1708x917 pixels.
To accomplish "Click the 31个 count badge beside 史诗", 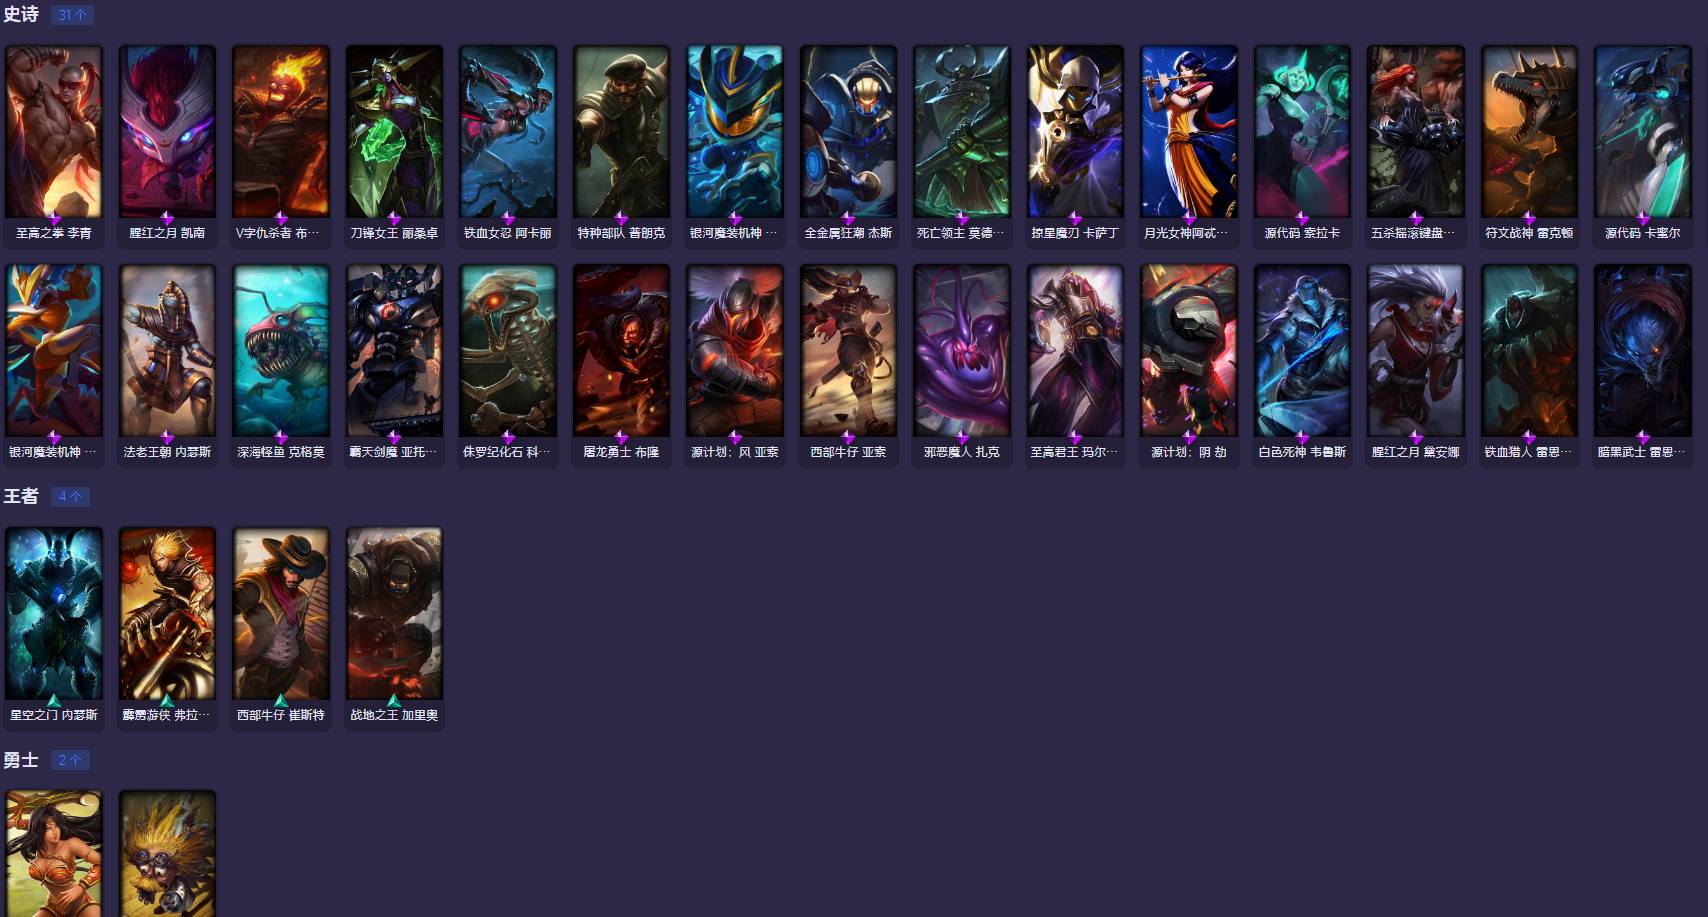I will click(x=71, y=15).
